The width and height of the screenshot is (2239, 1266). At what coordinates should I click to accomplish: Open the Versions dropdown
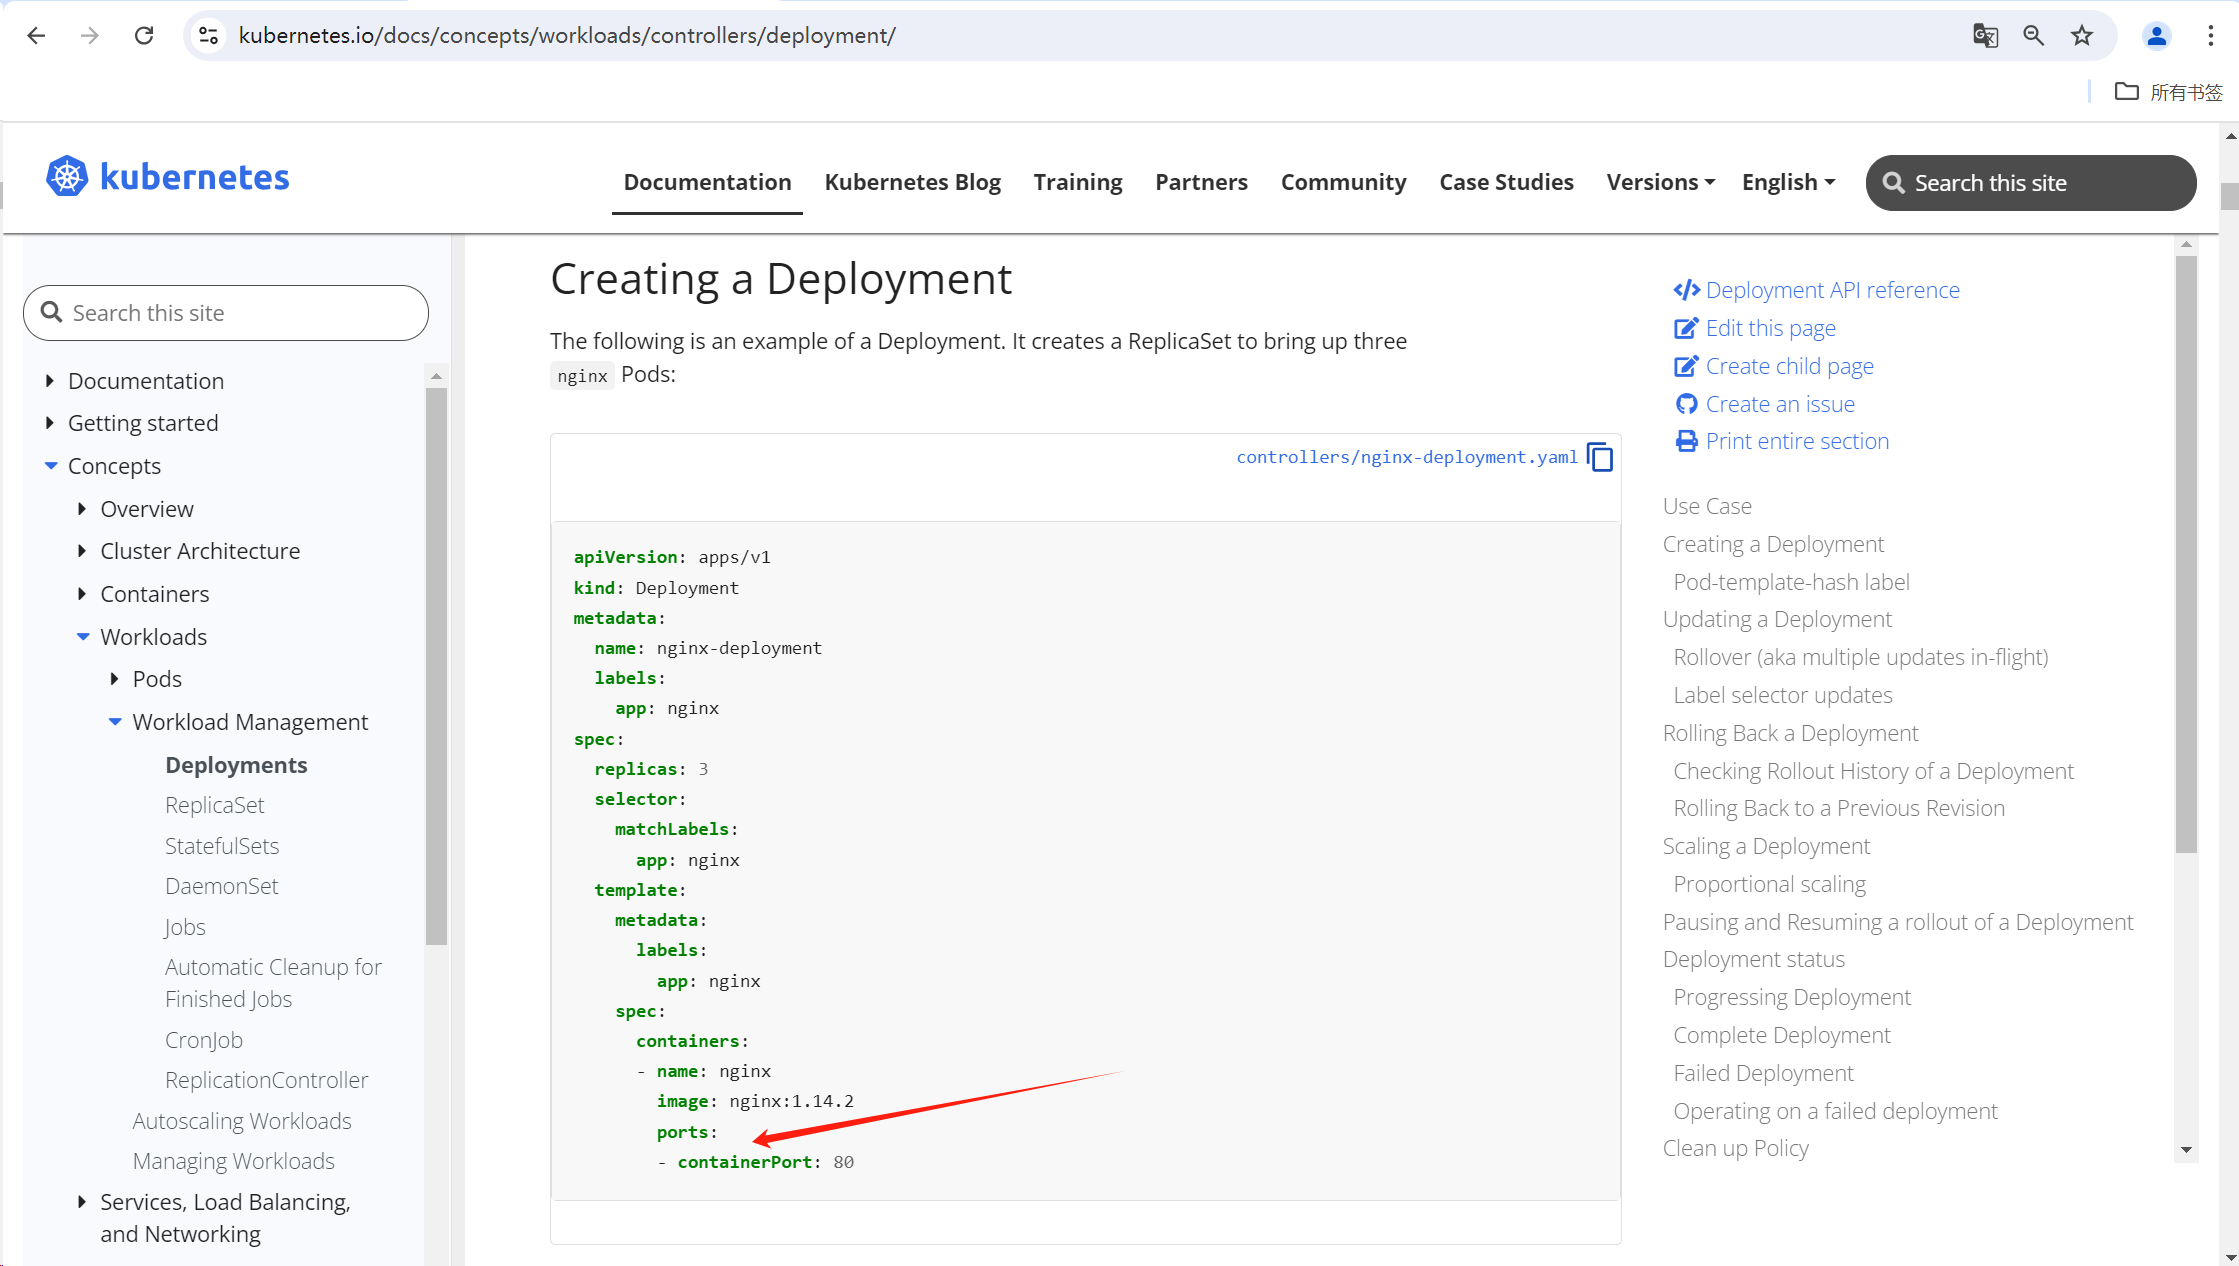1661,182
